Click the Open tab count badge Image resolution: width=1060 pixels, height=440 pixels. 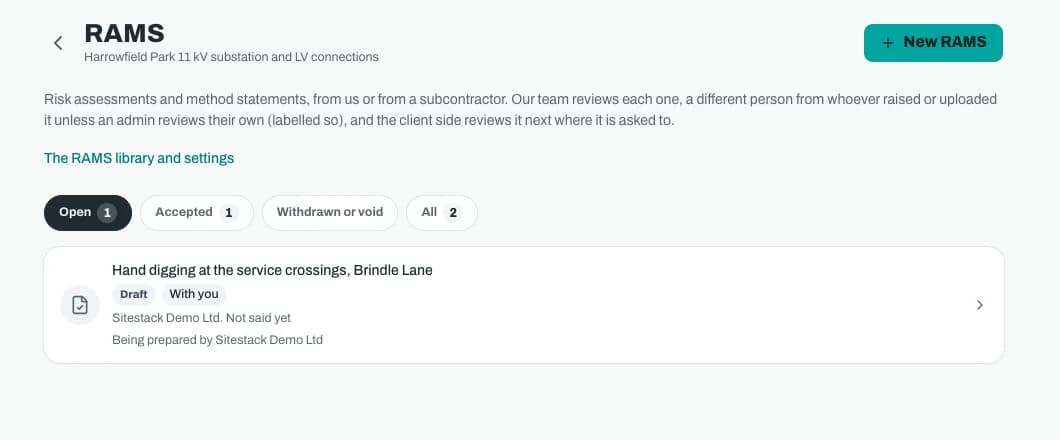point(107,213)
